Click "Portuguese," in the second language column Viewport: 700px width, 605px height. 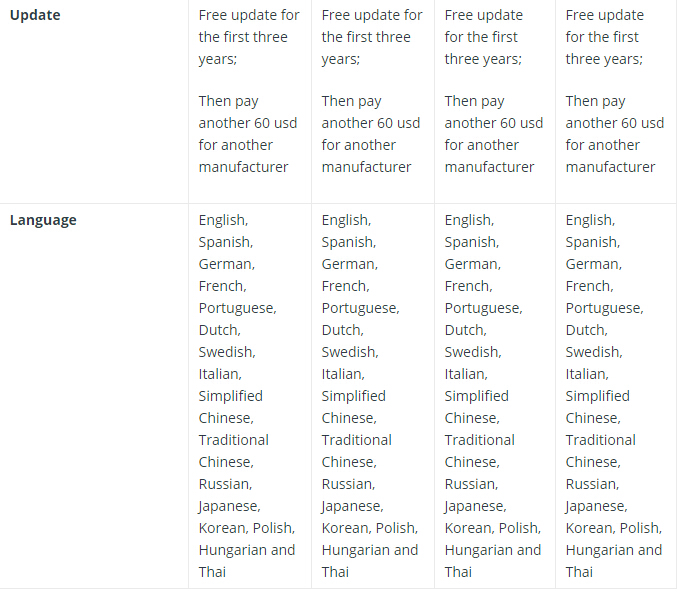coord(360,308)
